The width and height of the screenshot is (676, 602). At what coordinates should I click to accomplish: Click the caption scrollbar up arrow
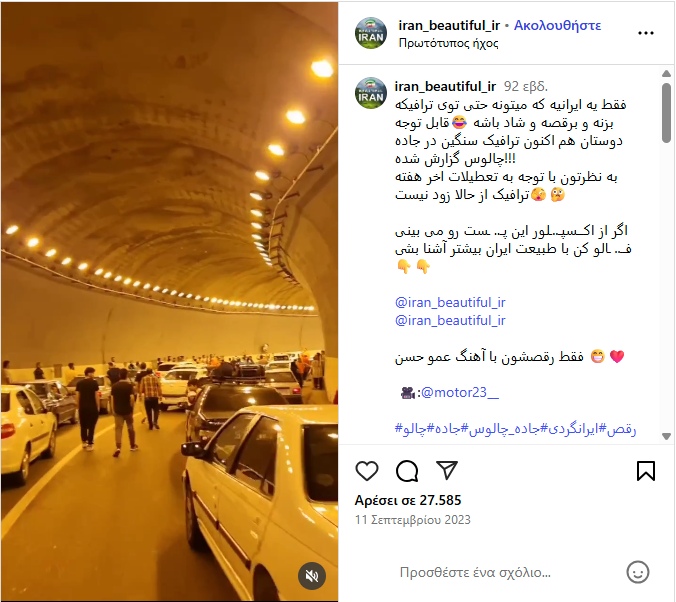666,73
